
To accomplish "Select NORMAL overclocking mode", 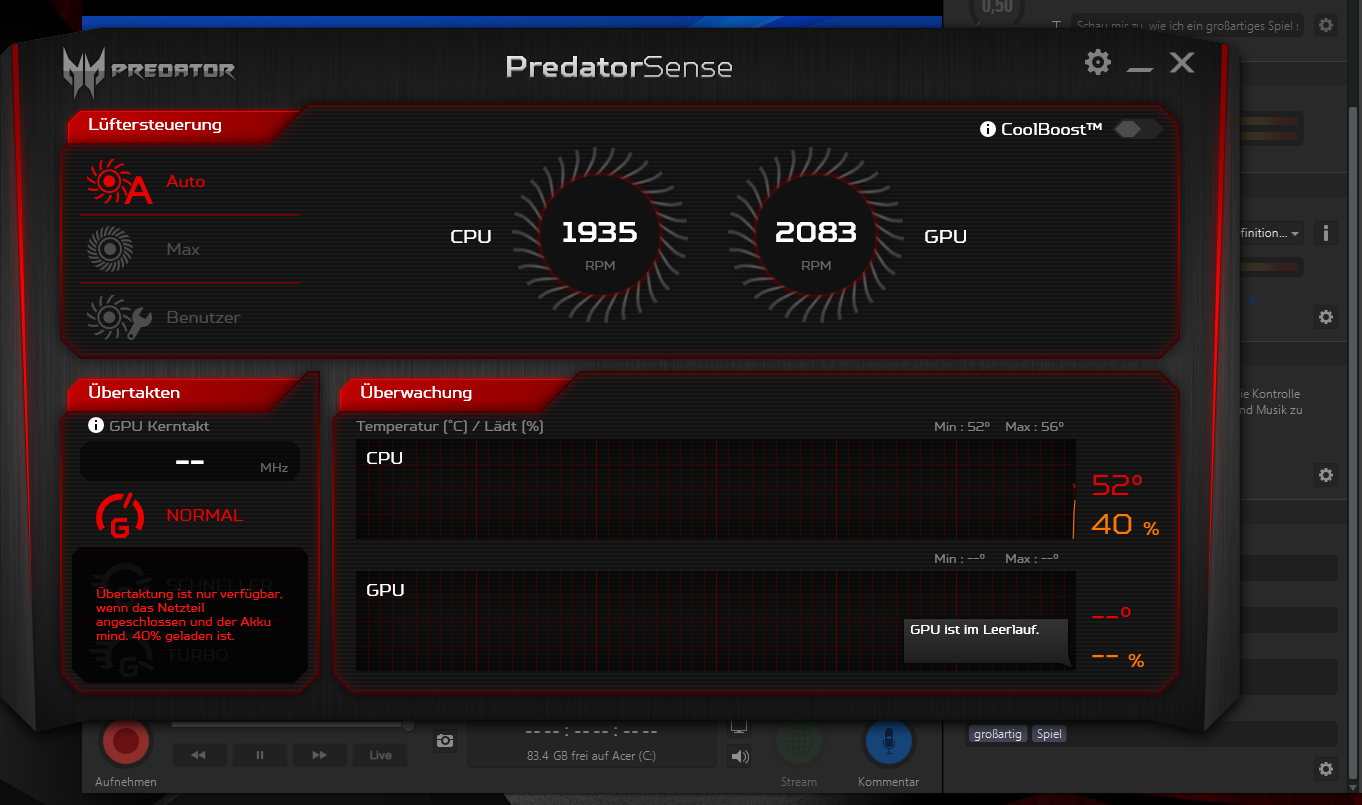I will [x=204, y=516].
